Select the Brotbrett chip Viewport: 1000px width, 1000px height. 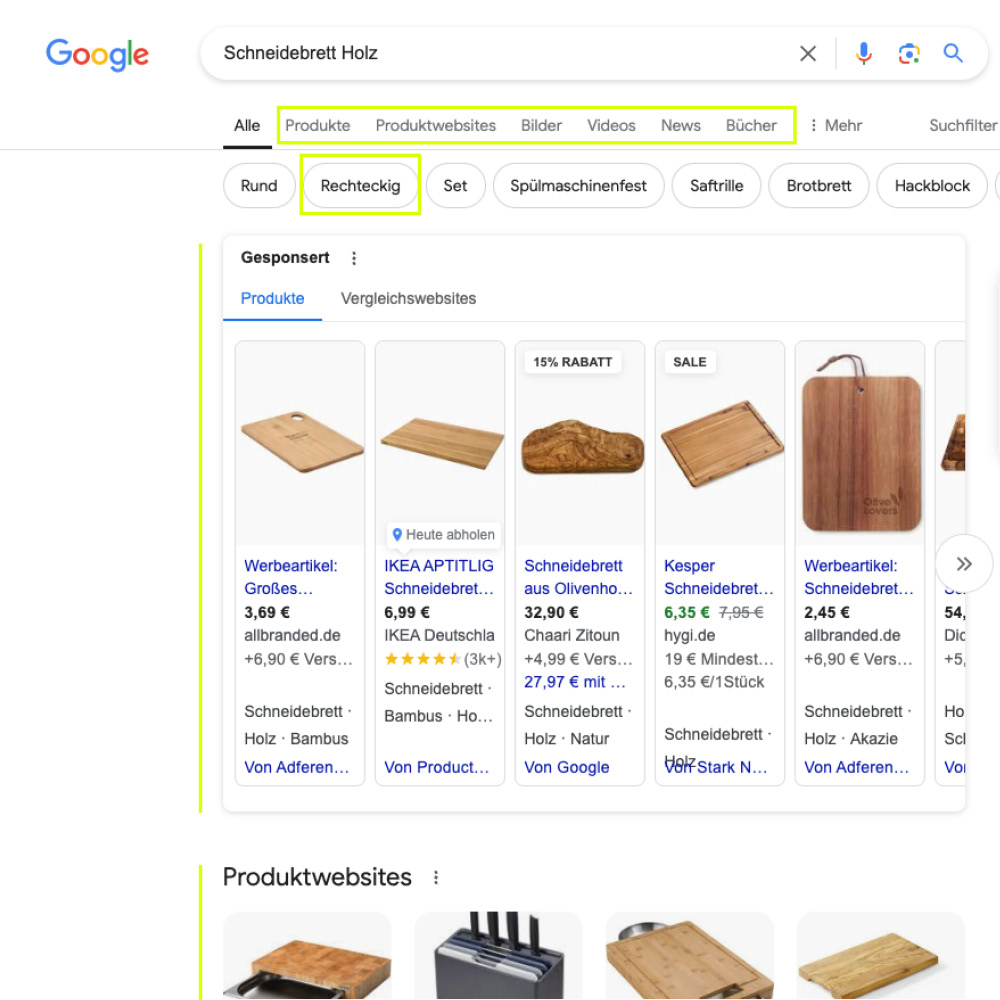[818, 186]
